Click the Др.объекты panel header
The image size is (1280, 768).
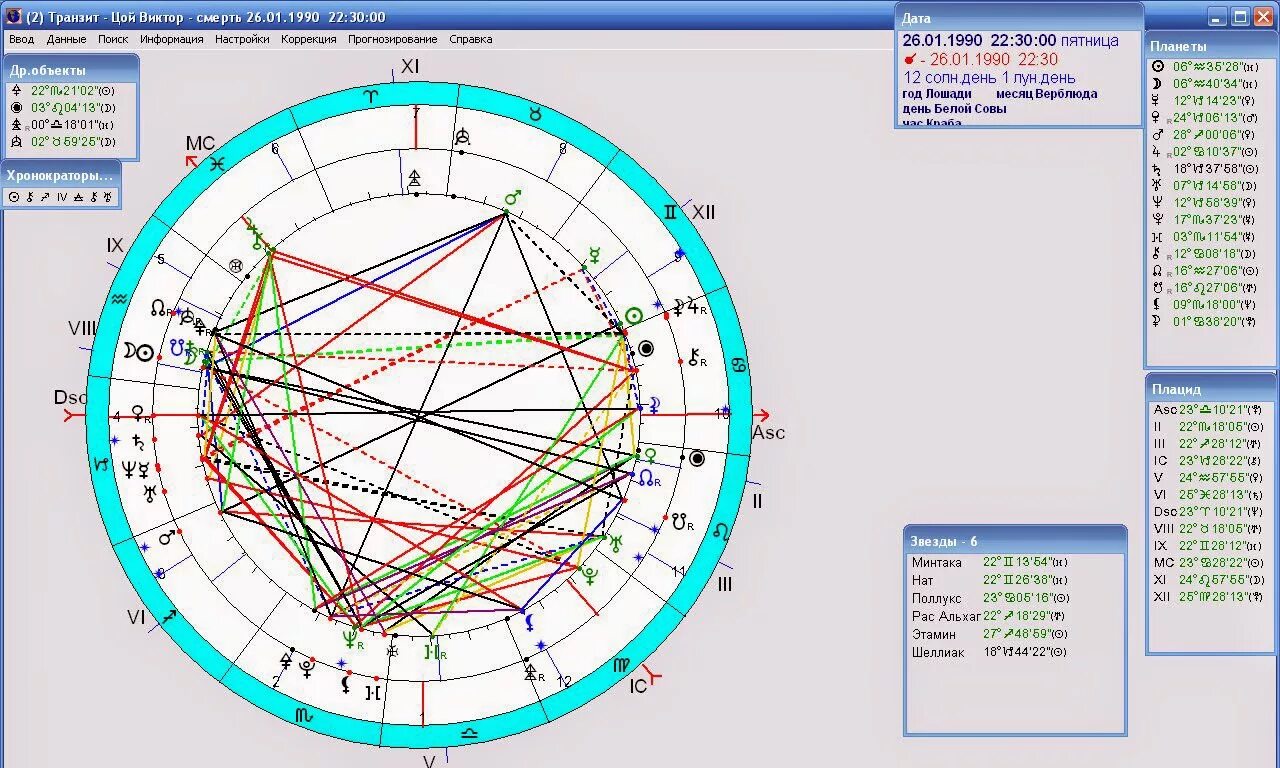tap(69, 70)
